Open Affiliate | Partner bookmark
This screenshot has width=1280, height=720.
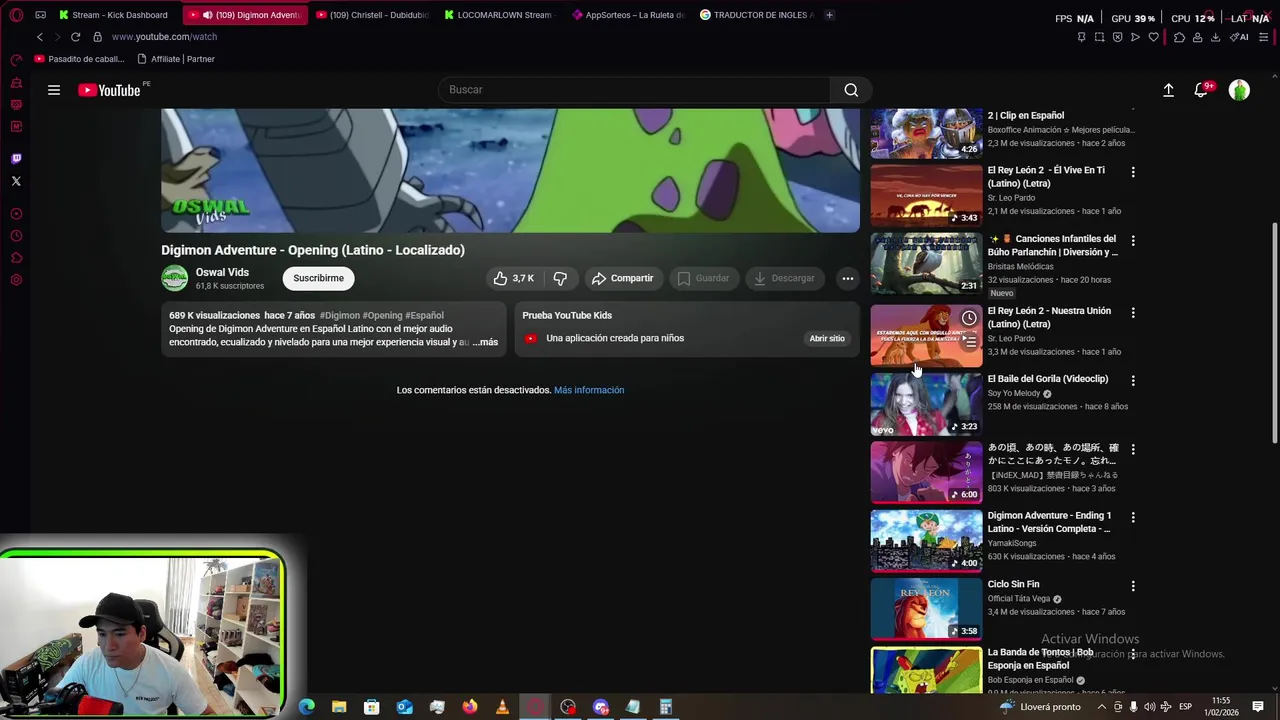(x=174, y=59)
